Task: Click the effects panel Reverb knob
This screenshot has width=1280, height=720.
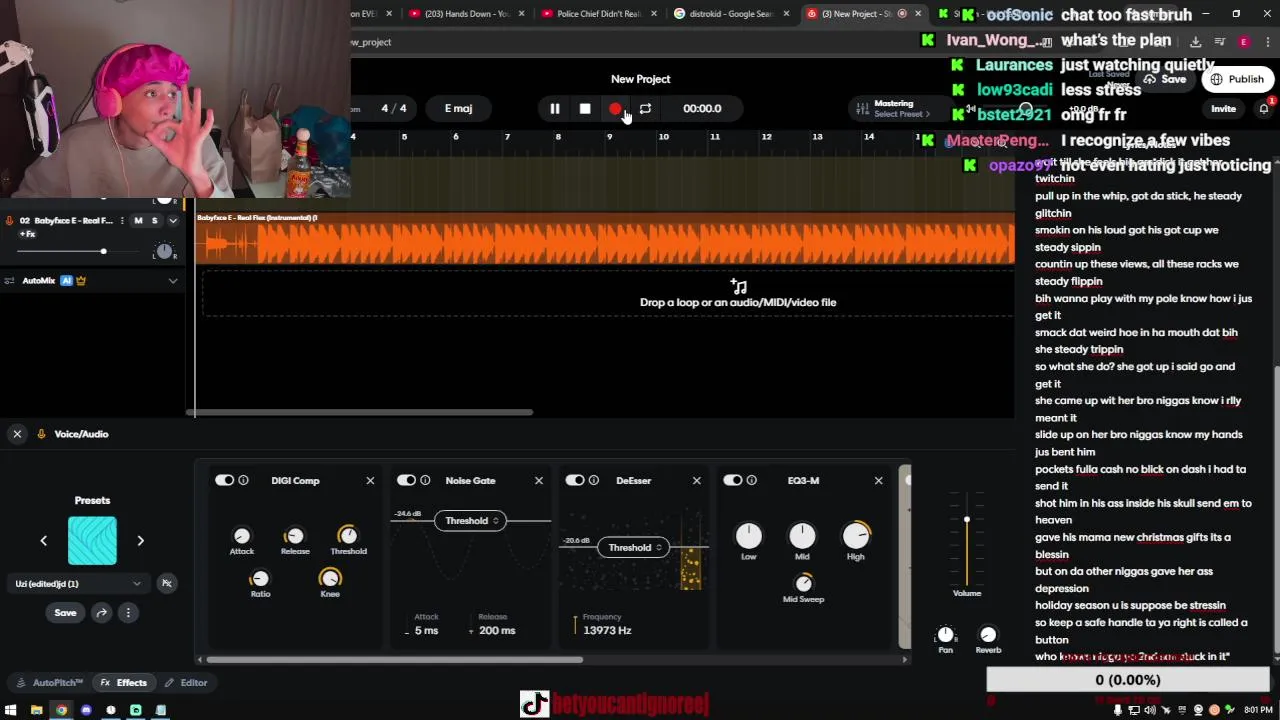Action: (988, 635)
